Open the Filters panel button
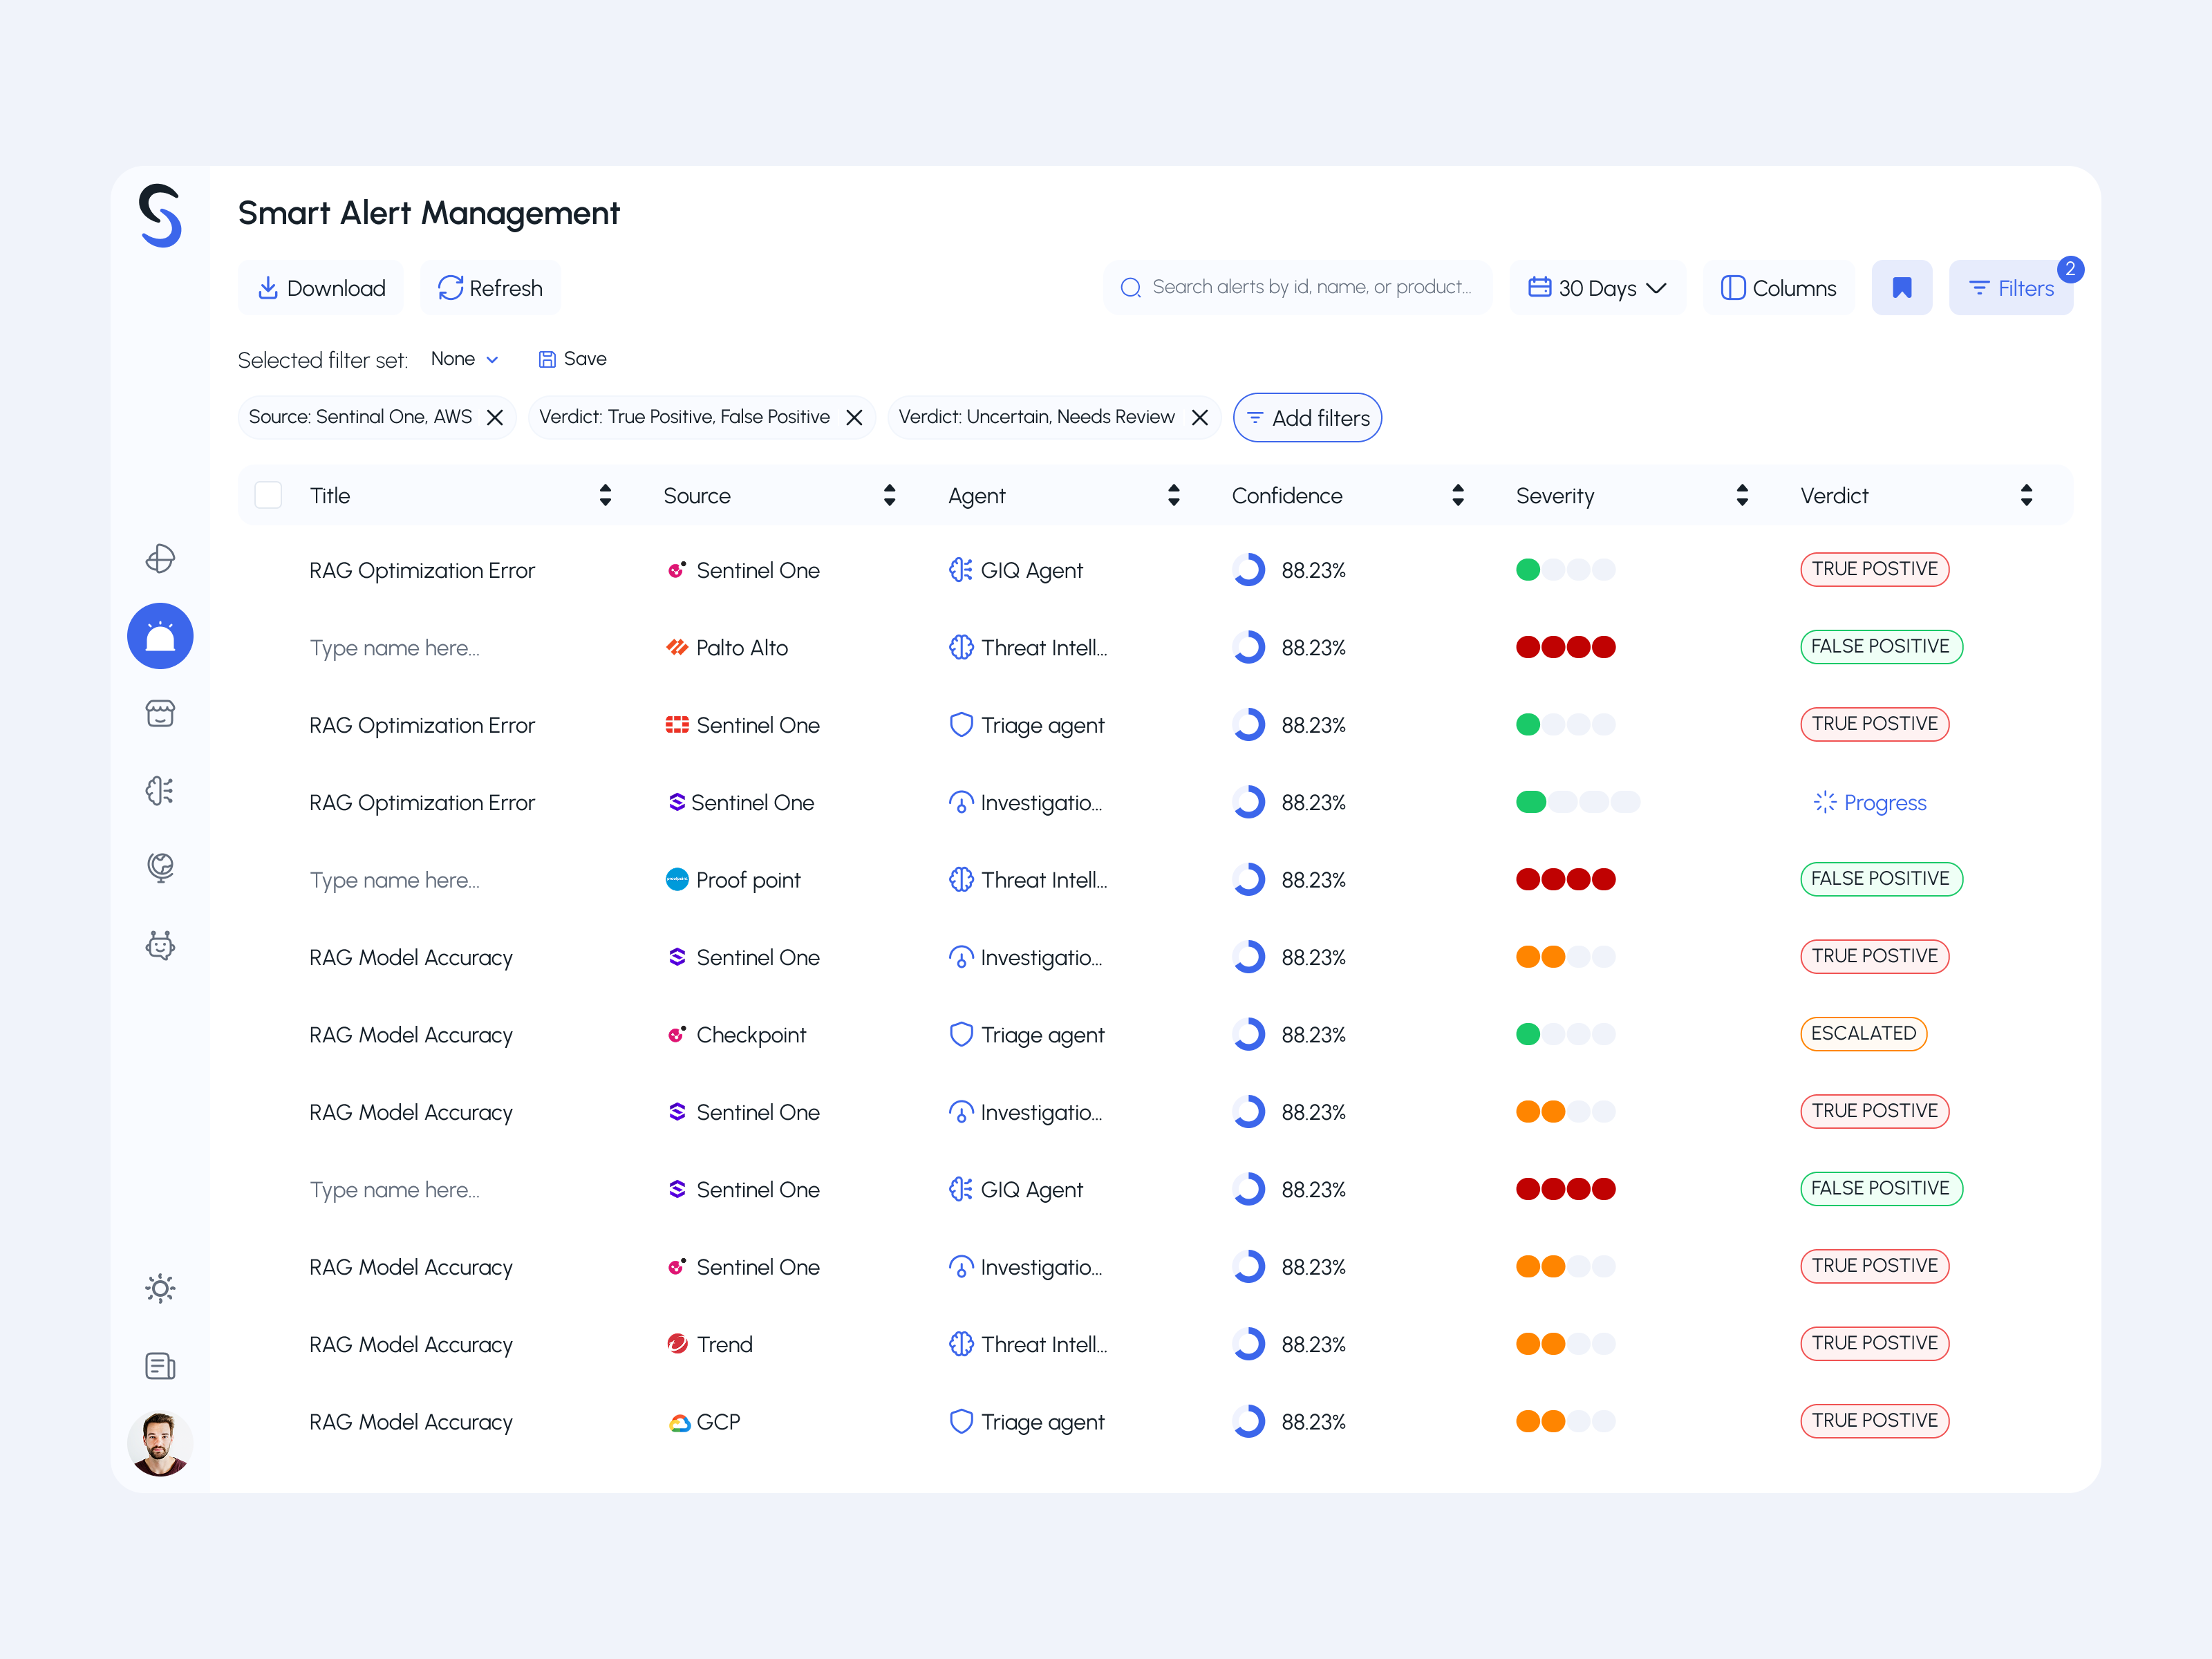 click(2010, 288)
